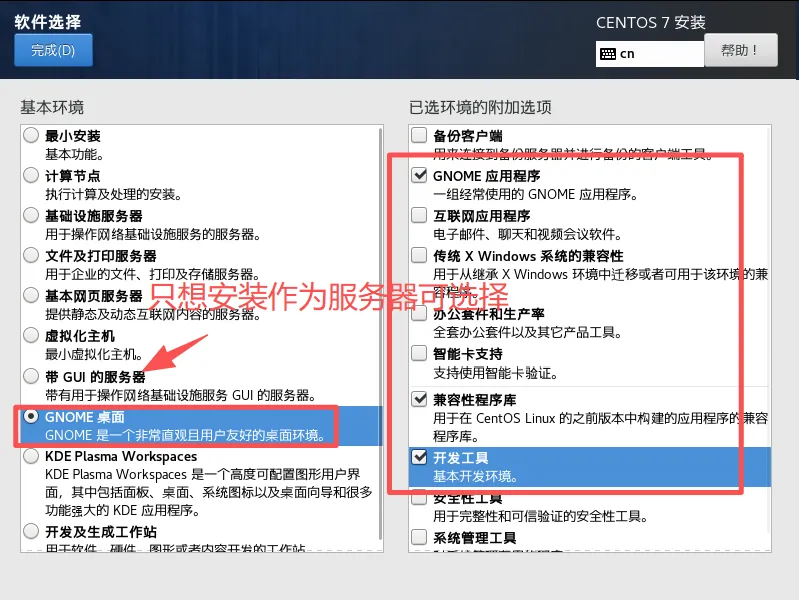Click 一组经常使用的 GNOME 应用程序 description
799x600 pixels.
pyautogui.click(x=536, y=194)
